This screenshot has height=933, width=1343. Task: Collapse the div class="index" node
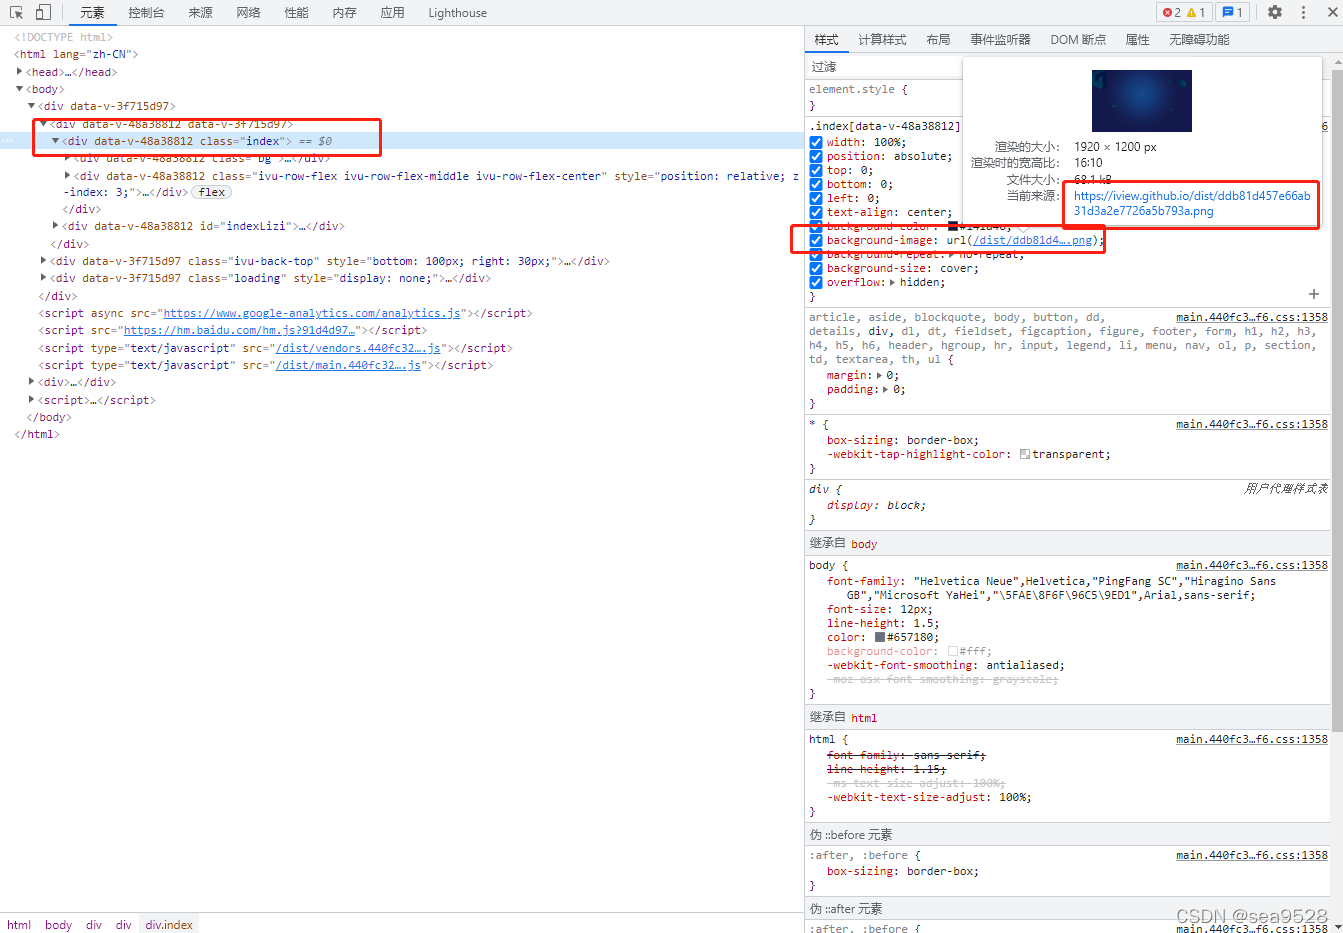click(x=56, y=141)
